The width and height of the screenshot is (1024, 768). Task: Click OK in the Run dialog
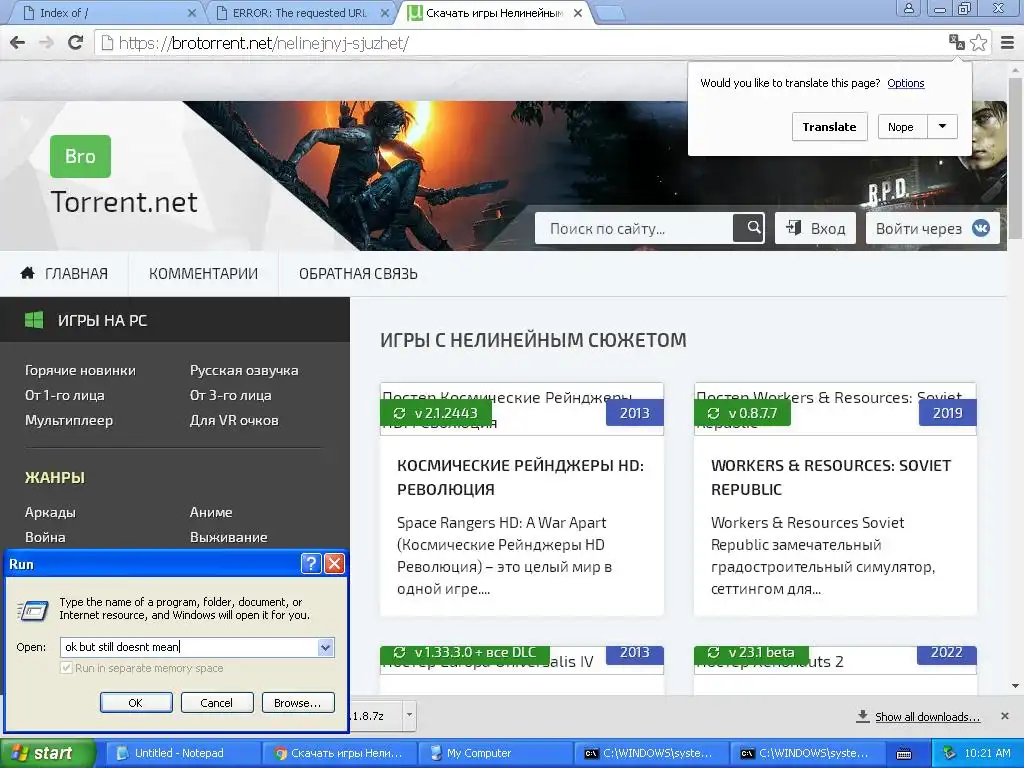click(x=136, y=703)
